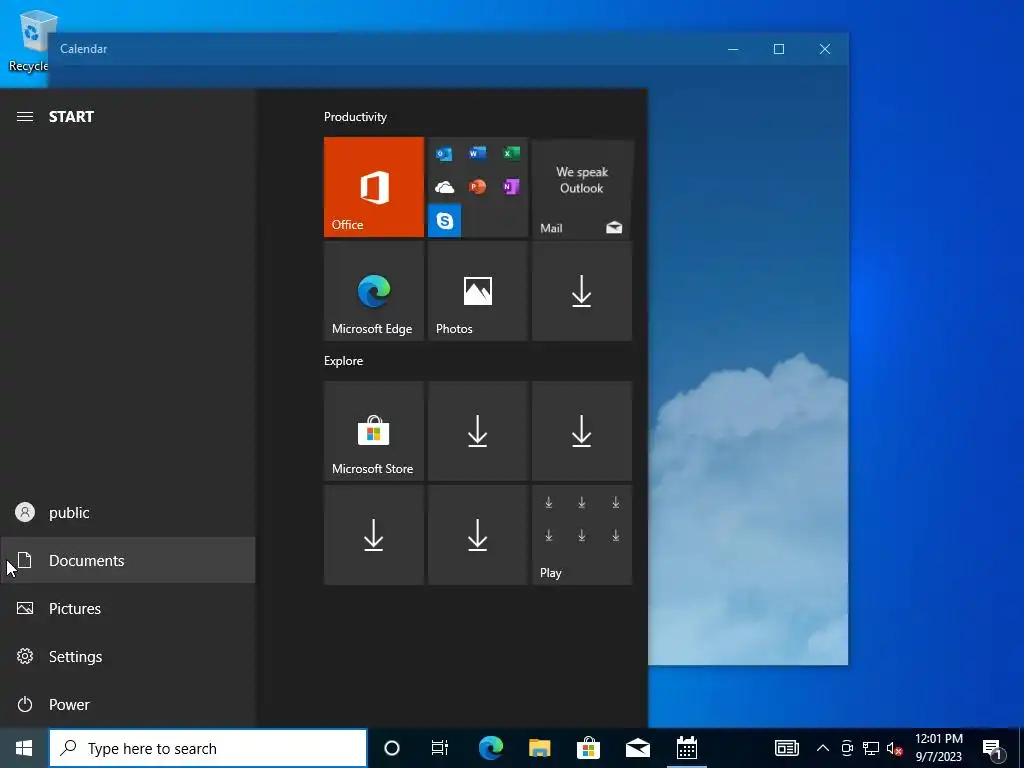Launch Excel from the Office apps tile

click(x=511, y=154)
